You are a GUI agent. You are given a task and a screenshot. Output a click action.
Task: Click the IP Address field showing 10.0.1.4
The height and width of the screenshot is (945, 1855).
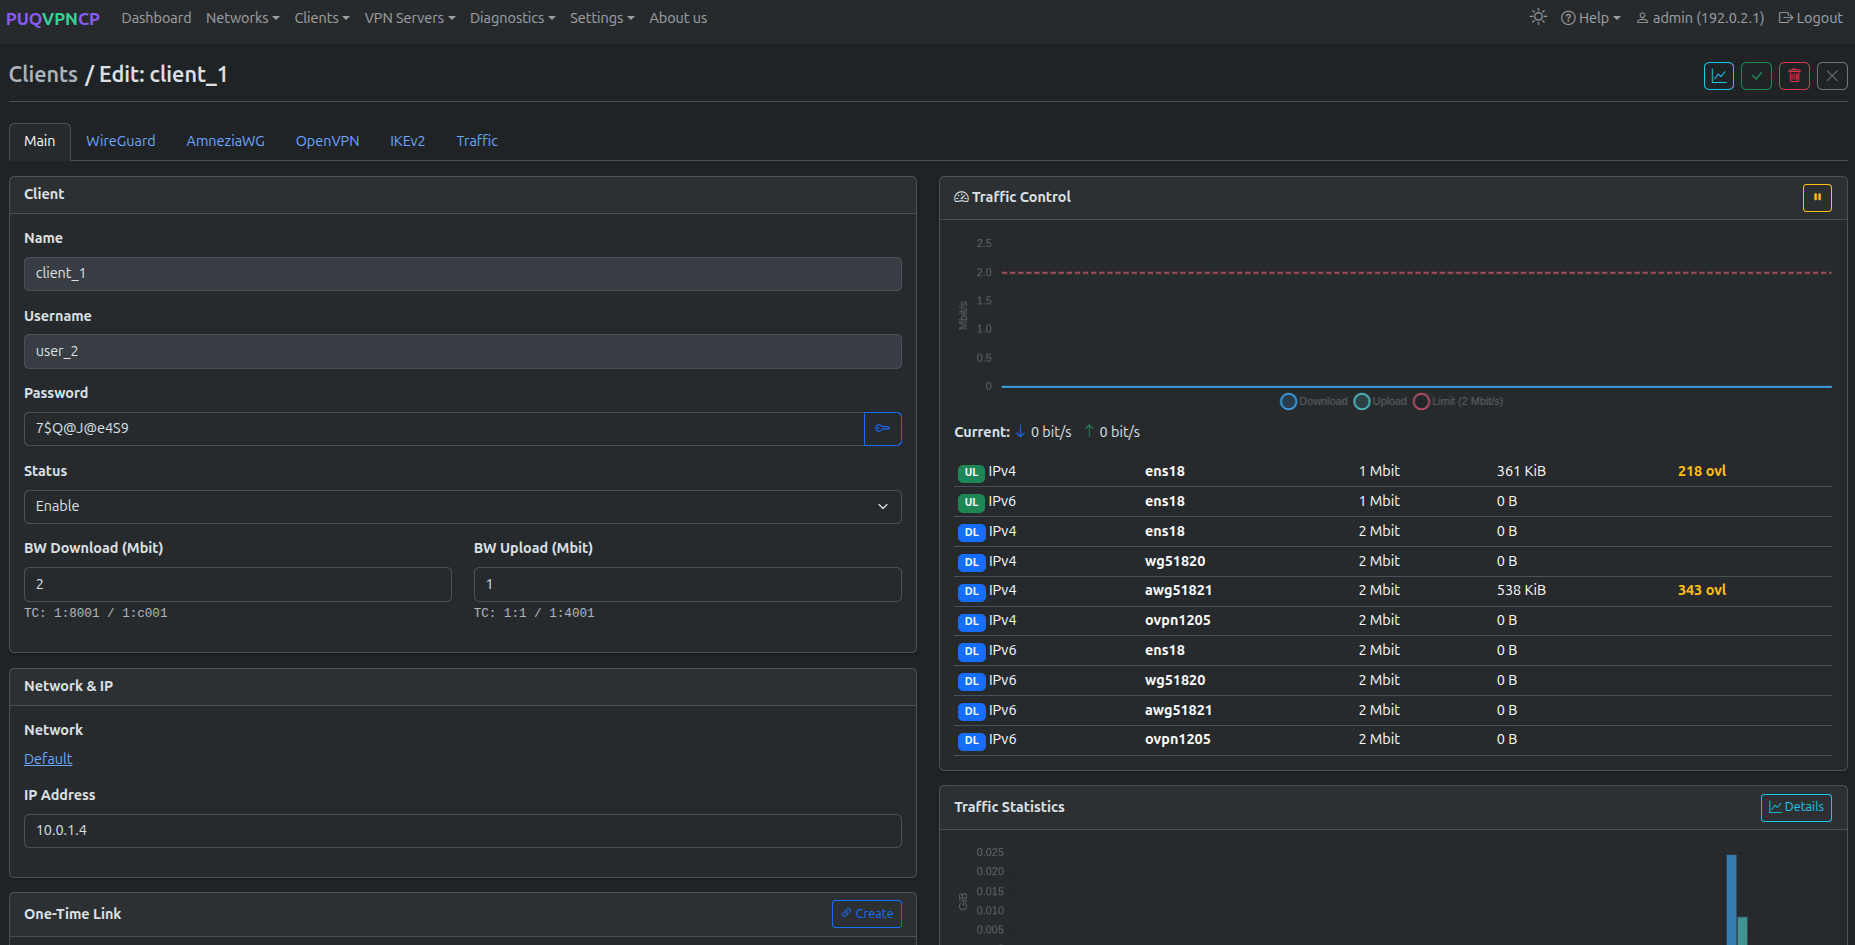pyautogui.click(x=463, y=831)
